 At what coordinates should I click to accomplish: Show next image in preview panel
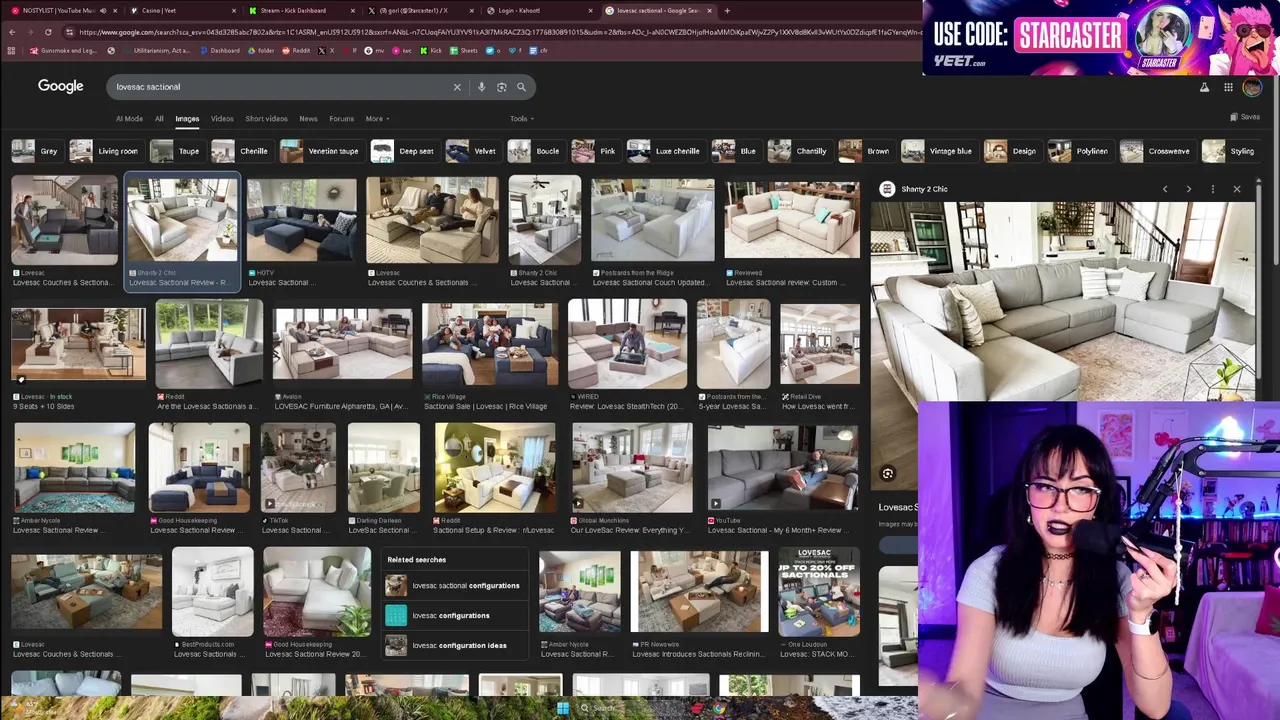(x=1189, y=189)
